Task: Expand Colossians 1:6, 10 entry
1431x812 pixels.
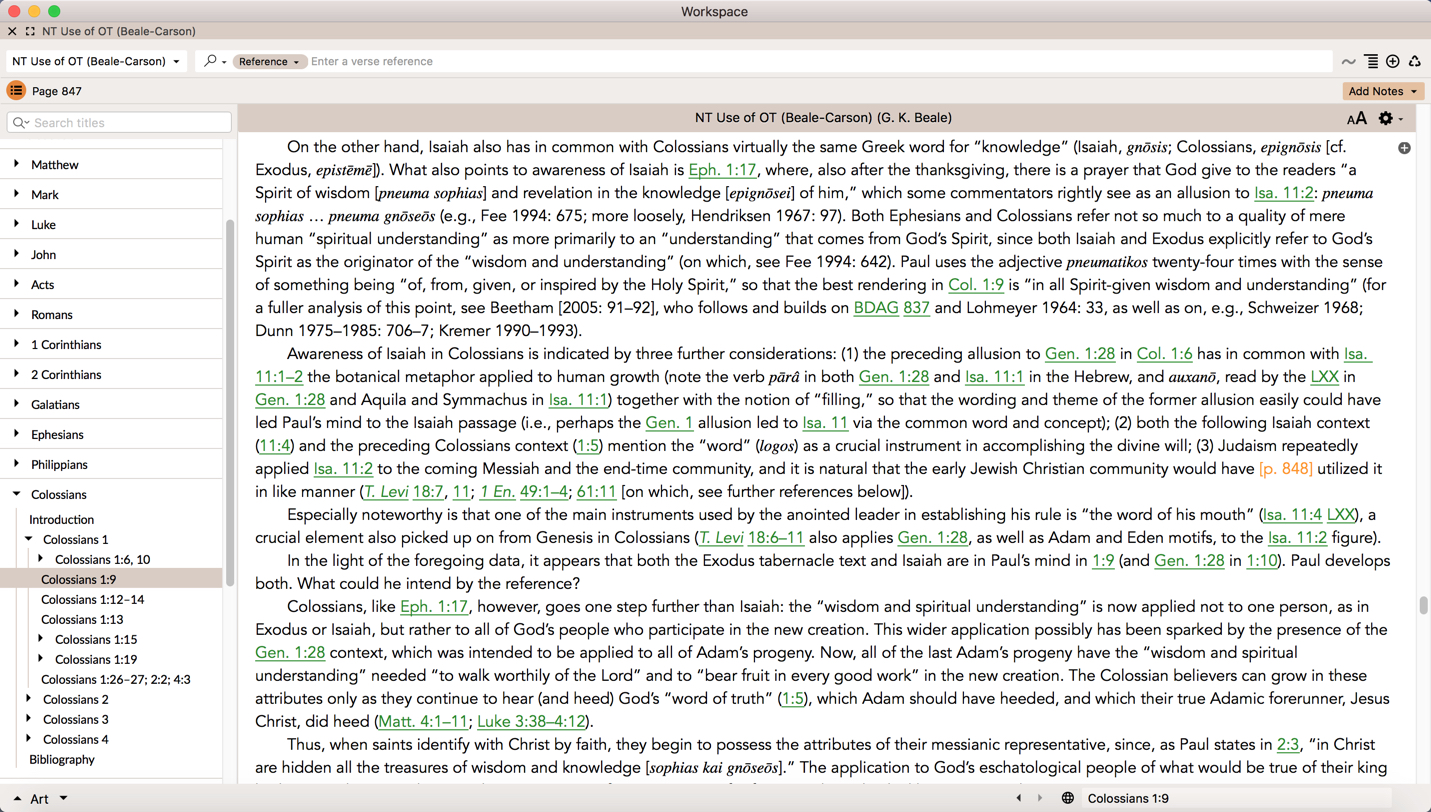Action: (x=40, y=559)
